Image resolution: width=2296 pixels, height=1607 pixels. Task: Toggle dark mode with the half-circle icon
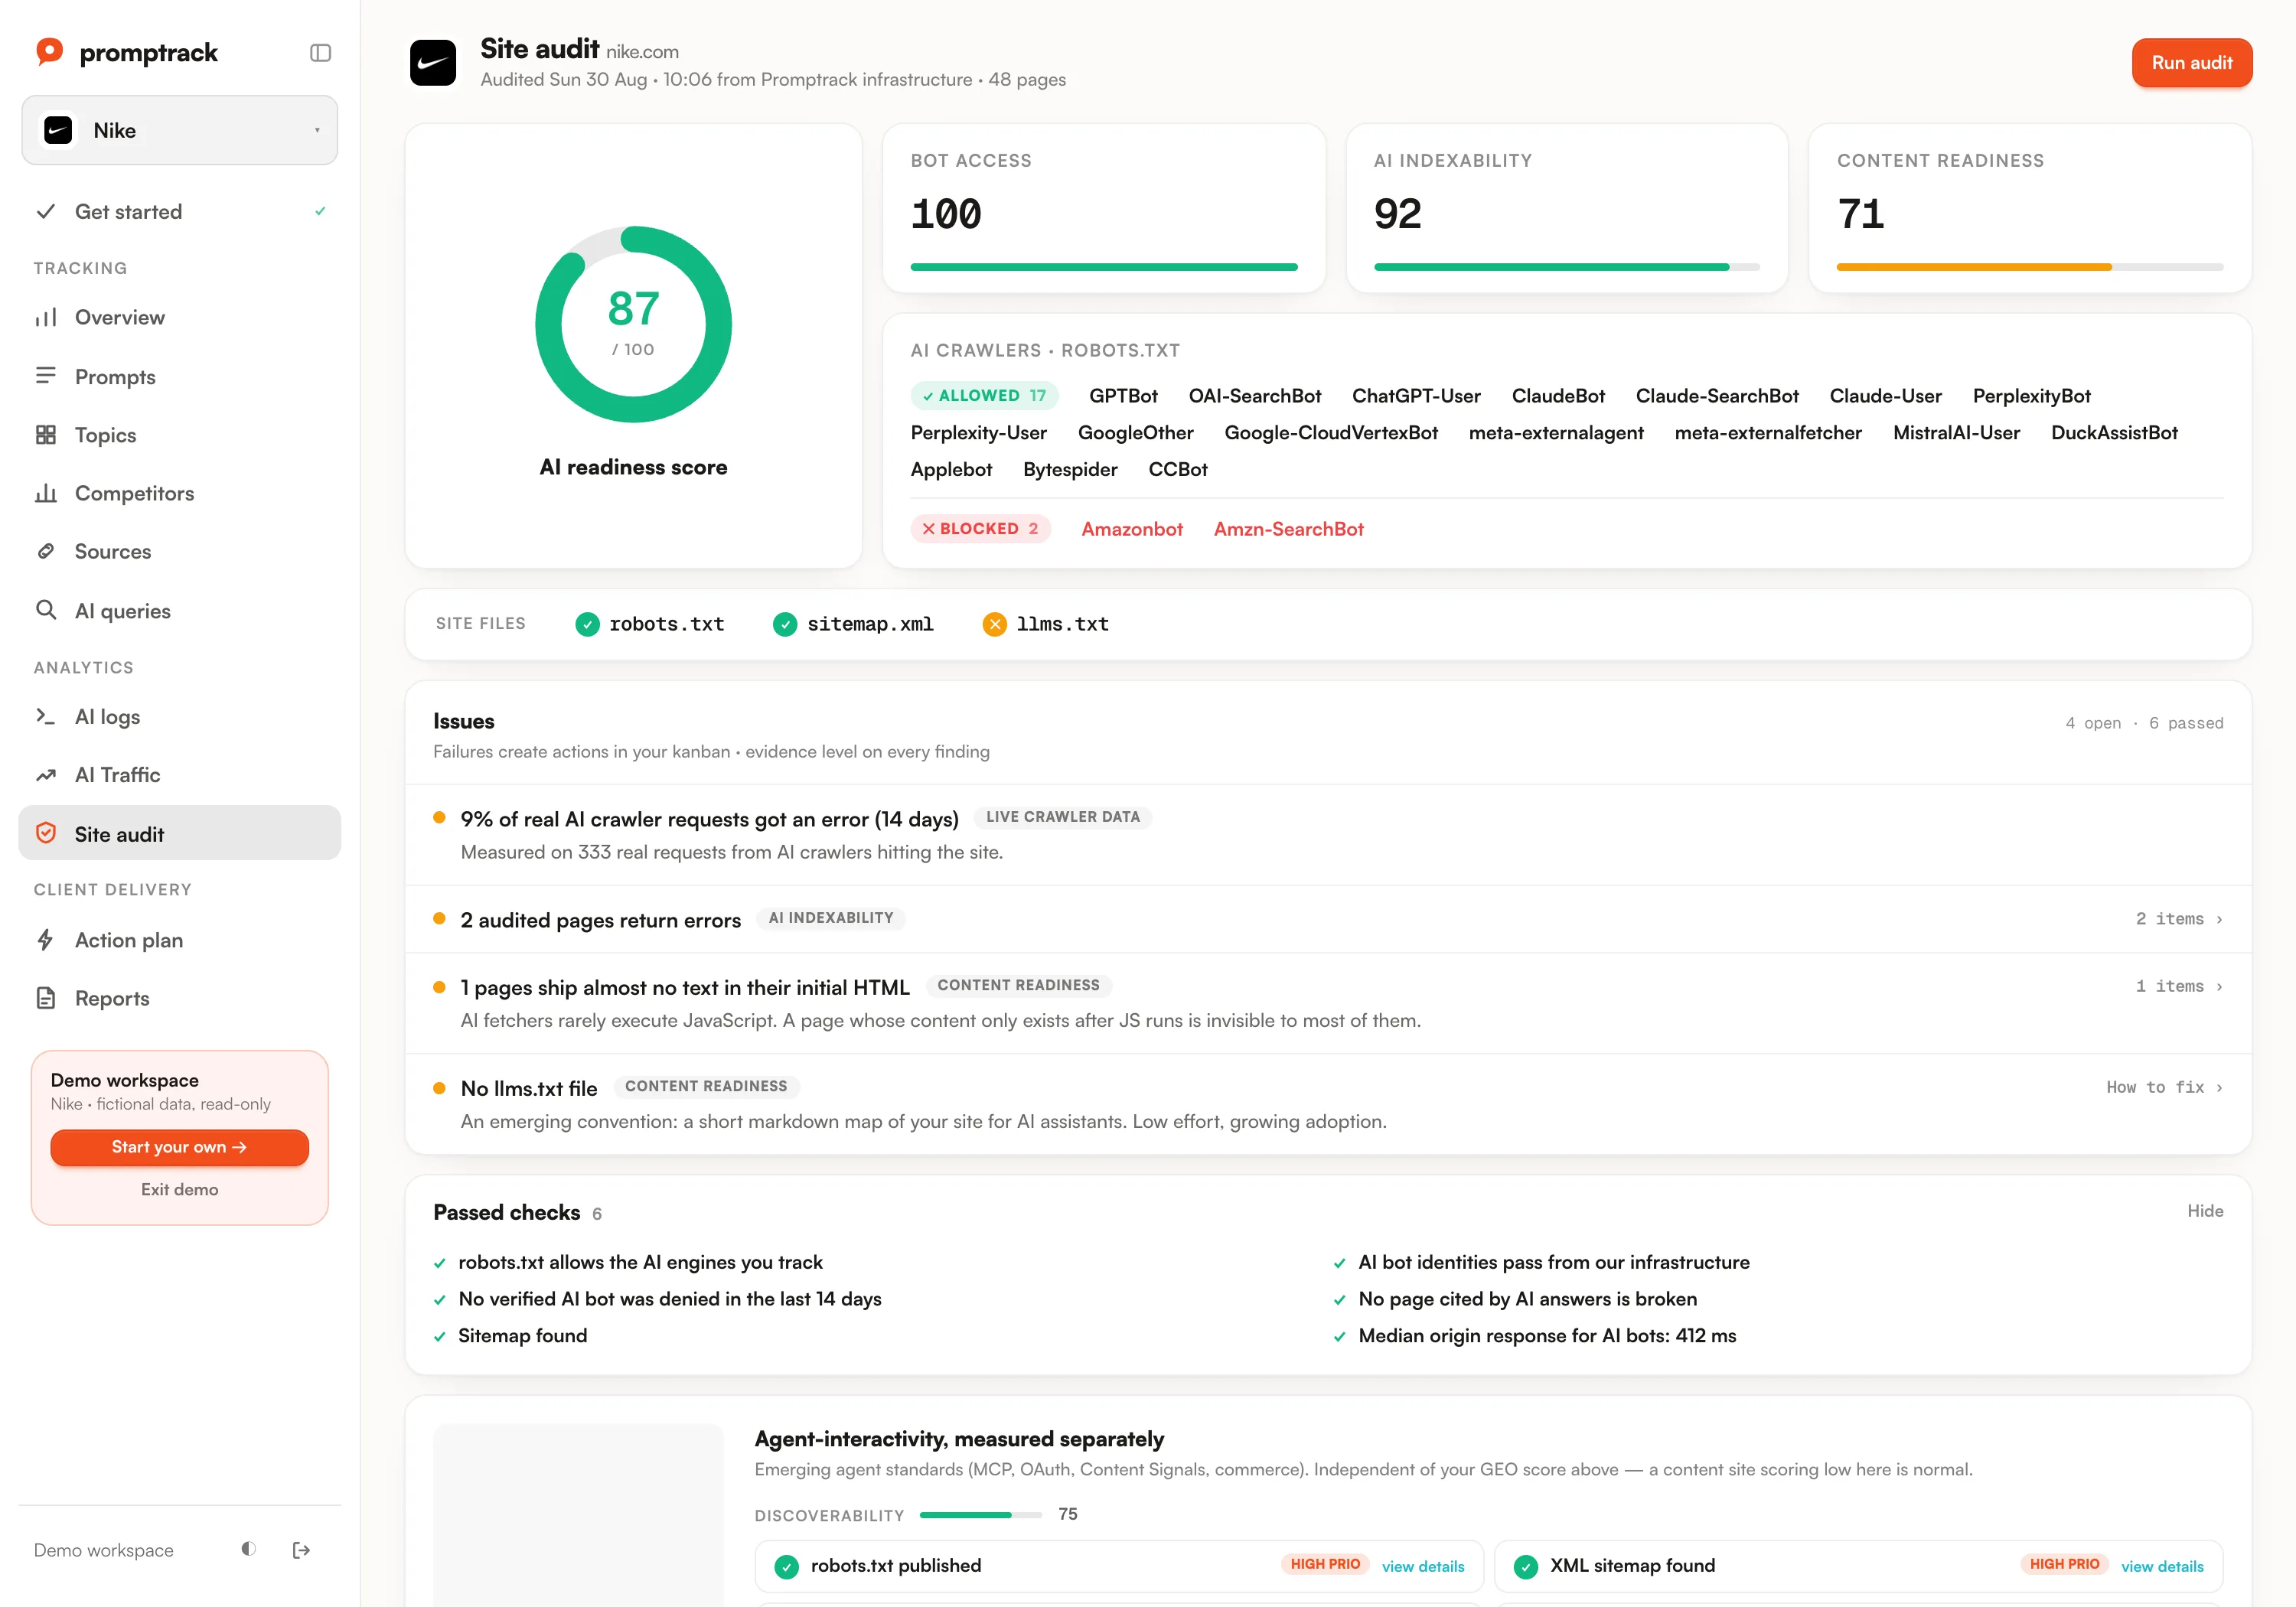248,1549
